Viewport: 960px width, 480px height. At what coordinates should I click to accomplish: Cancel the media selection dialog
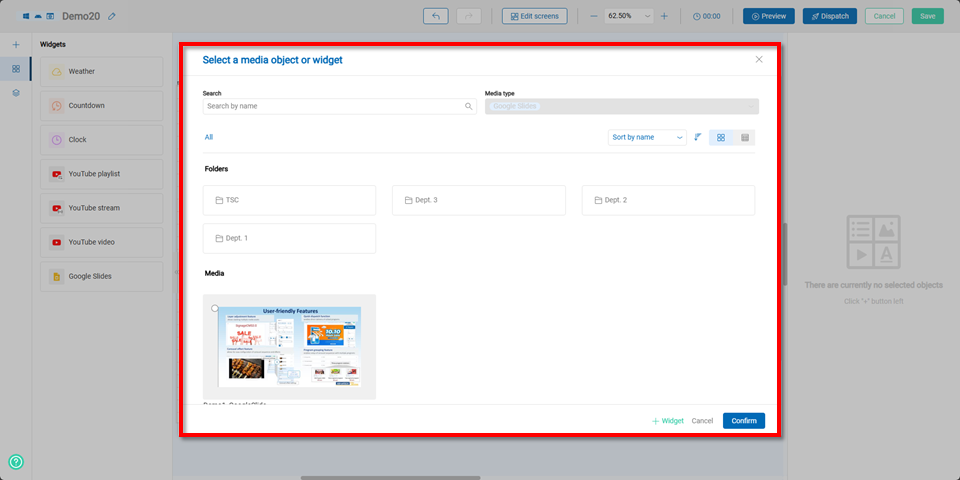(x=702, y=421)
